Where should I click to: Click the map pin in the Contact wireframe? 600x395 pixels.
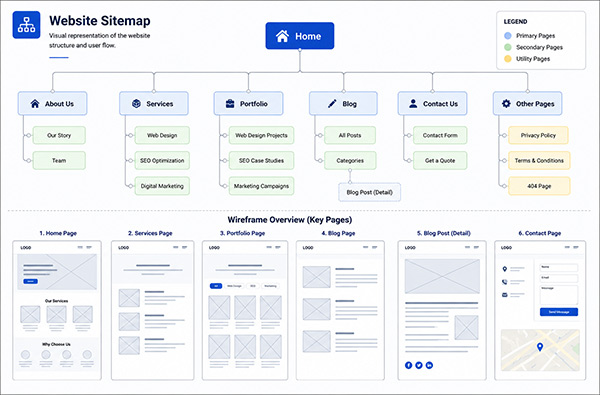(540, 347)
